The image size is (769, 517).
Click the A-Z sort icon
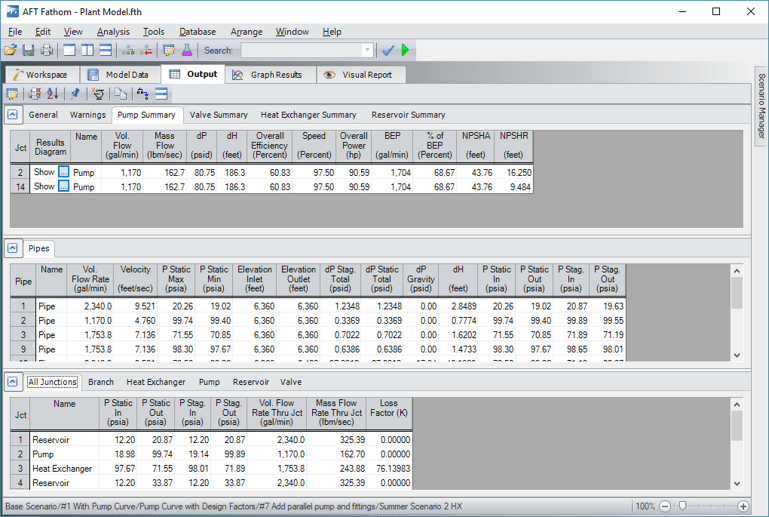tap(52, 94)
